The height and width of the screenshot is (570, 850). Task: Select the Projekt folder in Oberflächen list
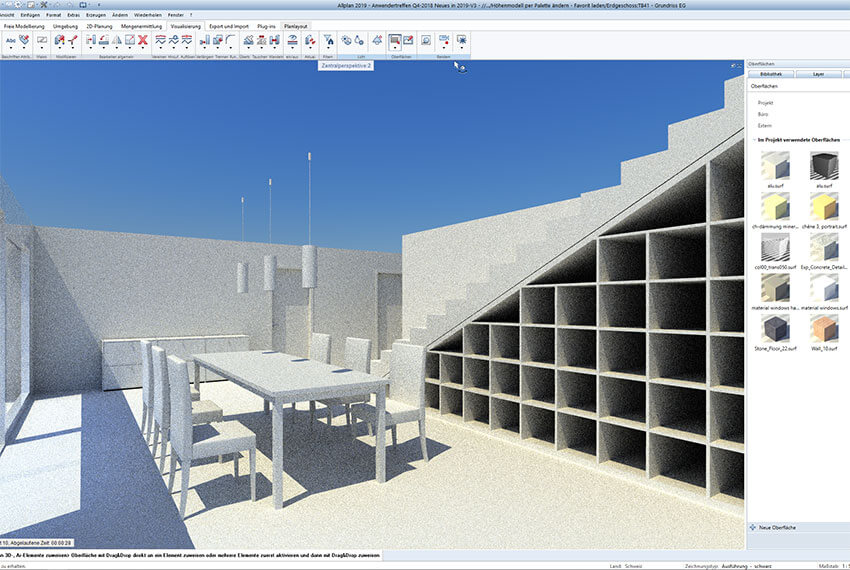[x=765, y=102]
